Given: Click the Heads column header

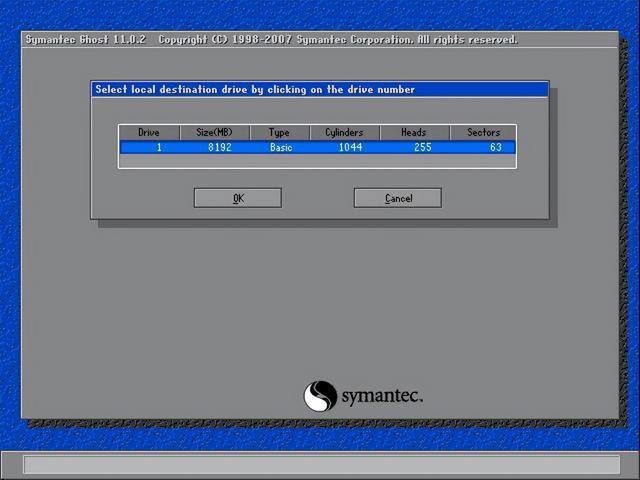Looking at the screenshot, I should tap(414, 133).
